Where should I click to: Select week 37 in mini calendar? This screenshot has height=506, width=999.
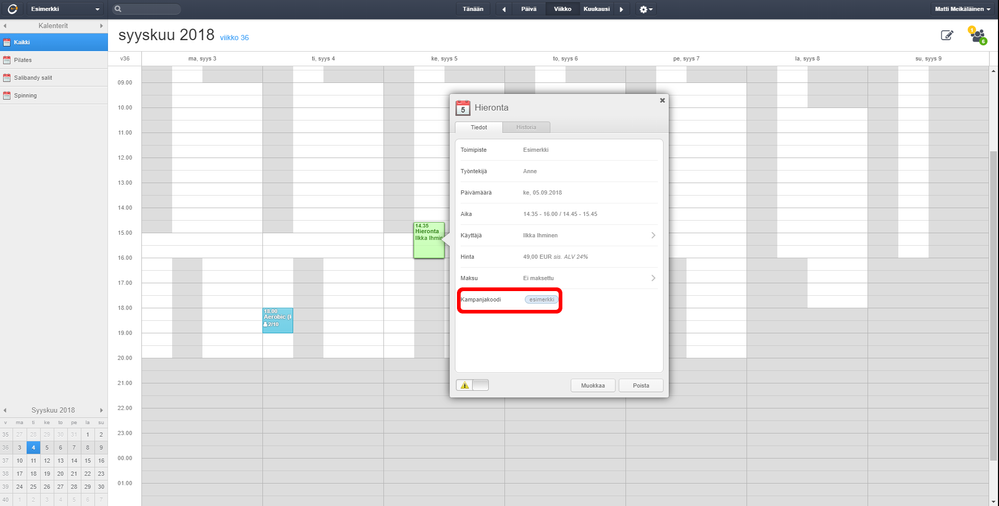pyautogui.click(x=6, y=461)
